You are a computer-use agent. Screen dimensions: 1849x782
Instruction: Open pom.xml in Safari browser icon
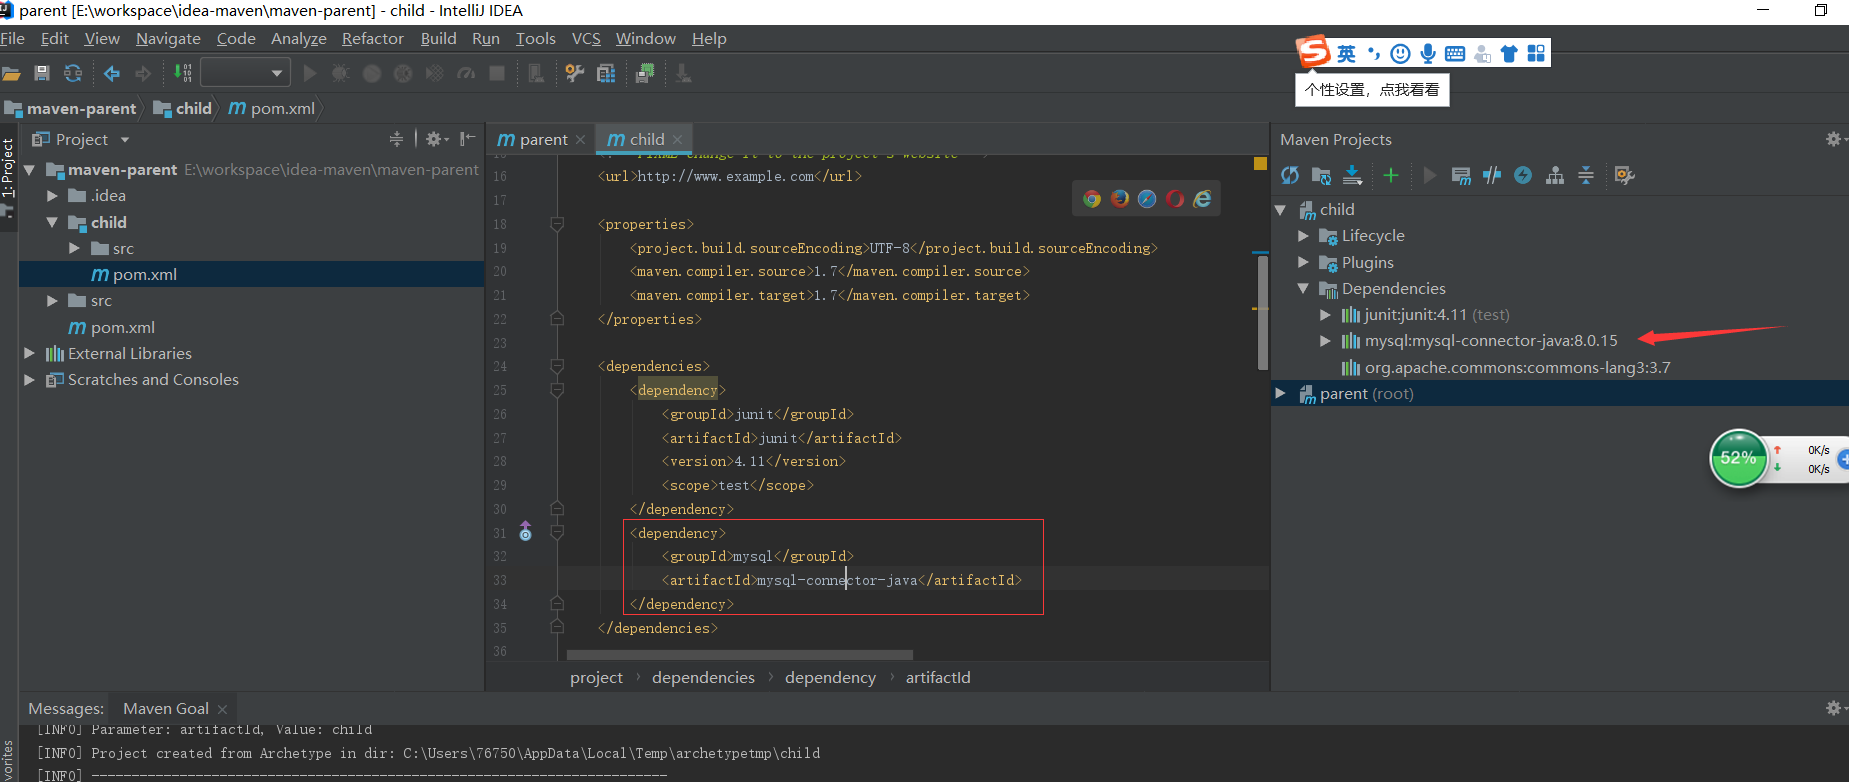tap(1147, 199)
